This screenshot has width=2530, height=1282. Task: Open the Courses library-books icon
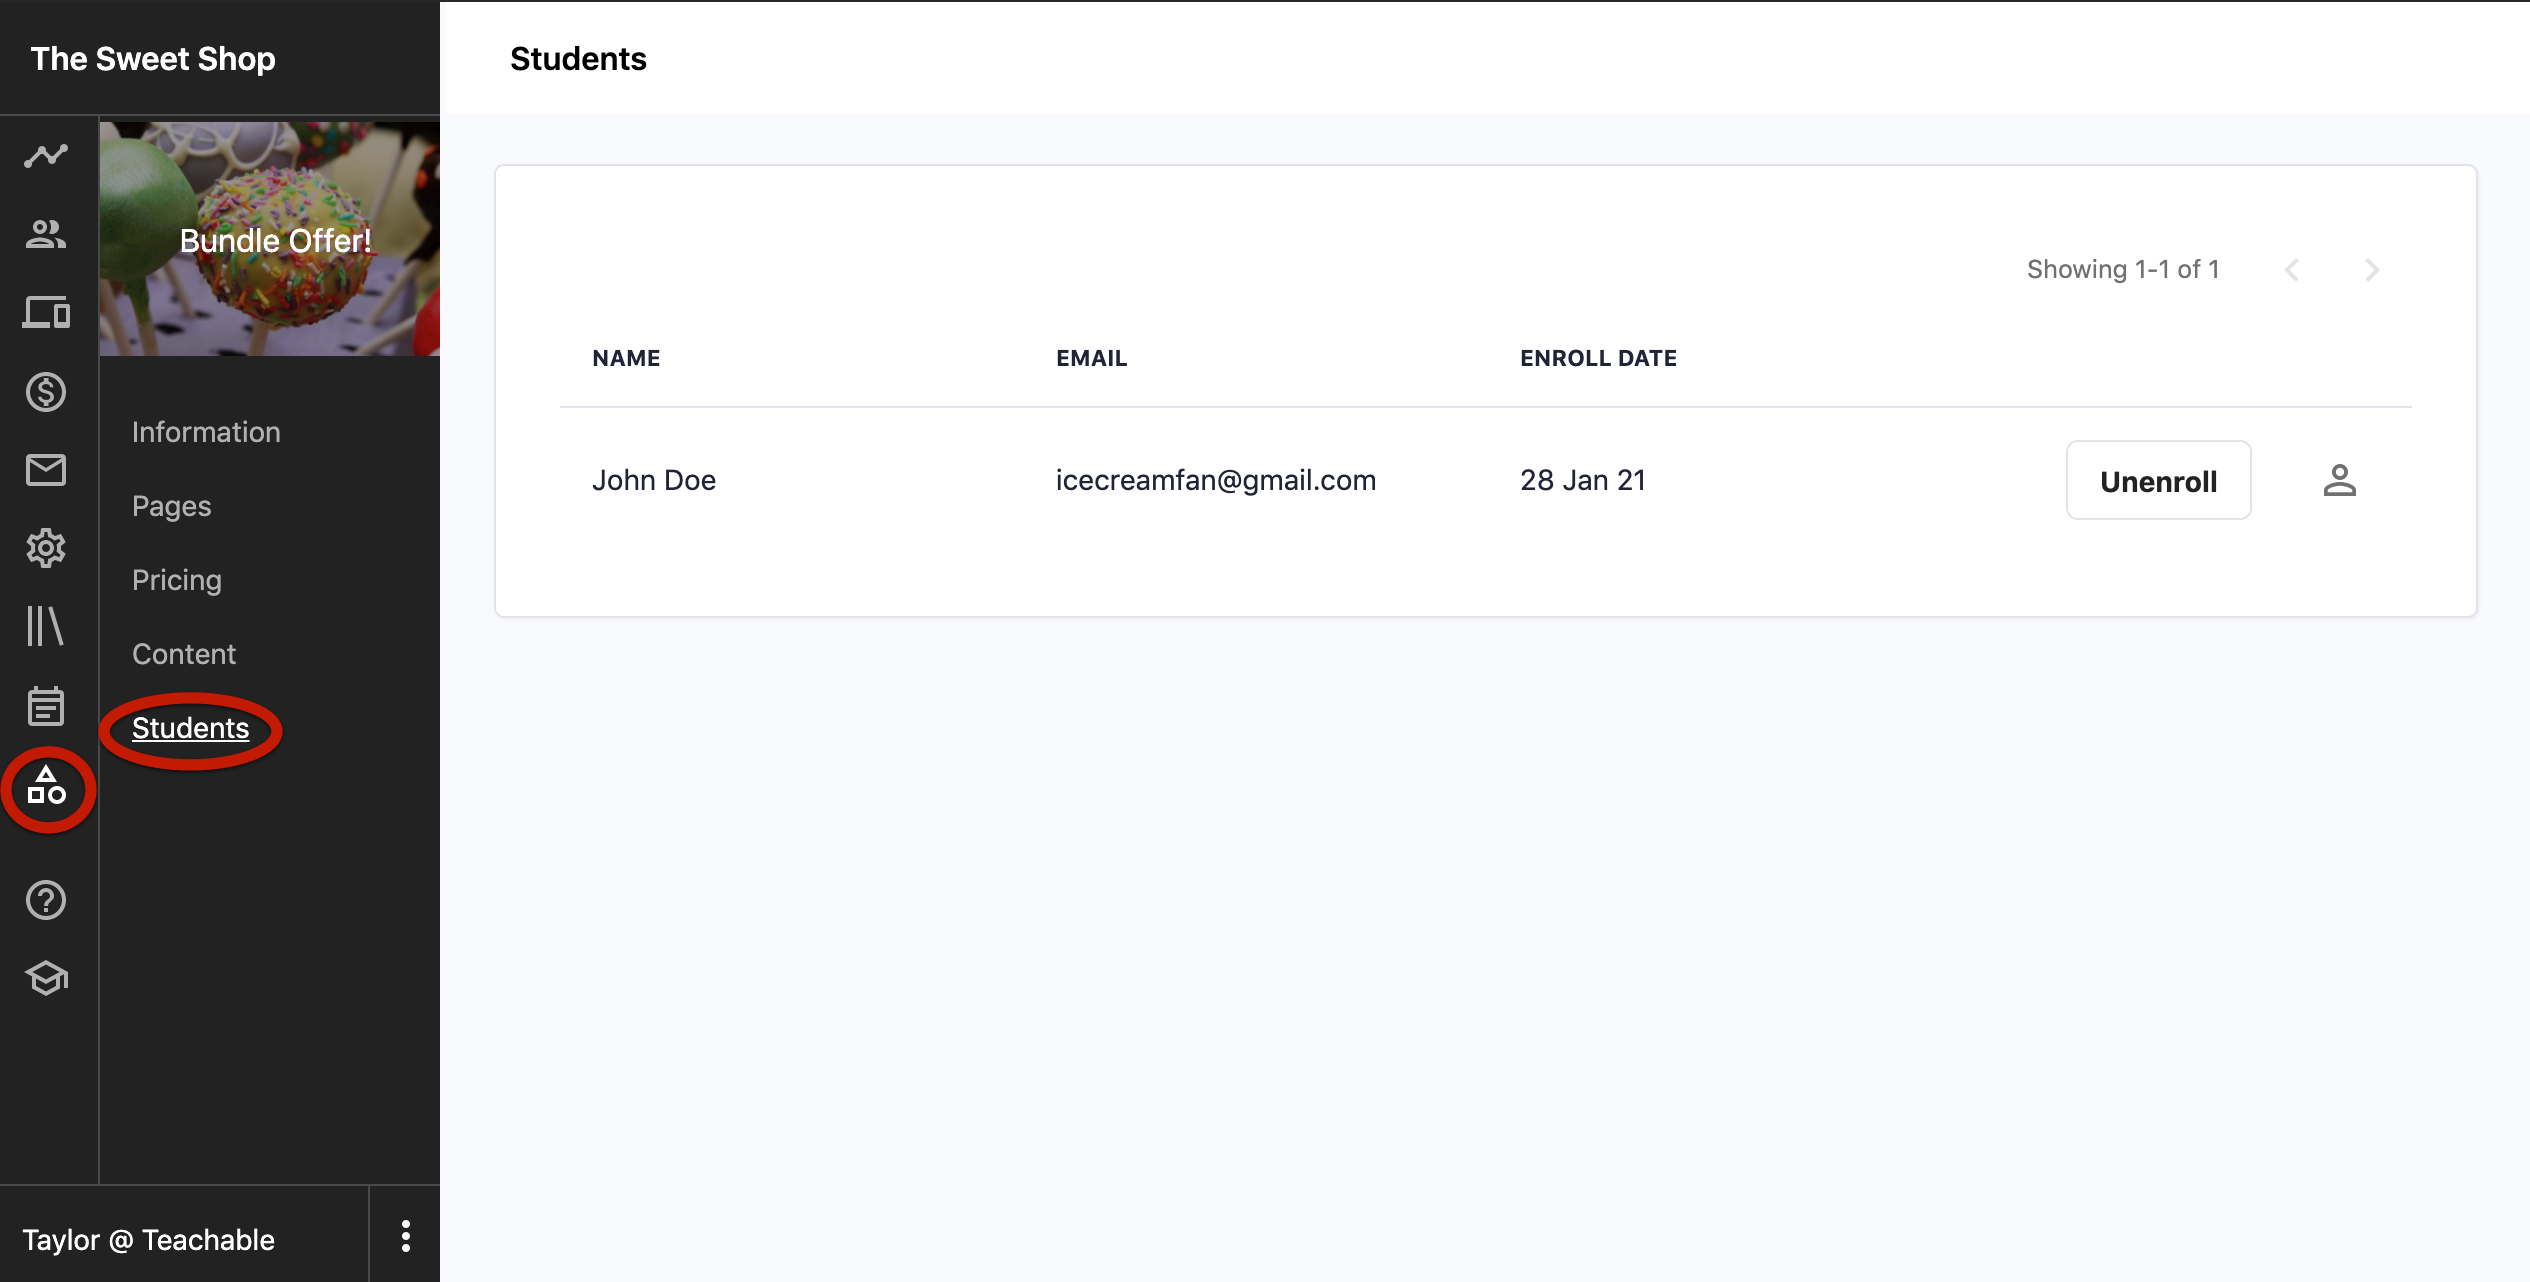coord(46,626)
